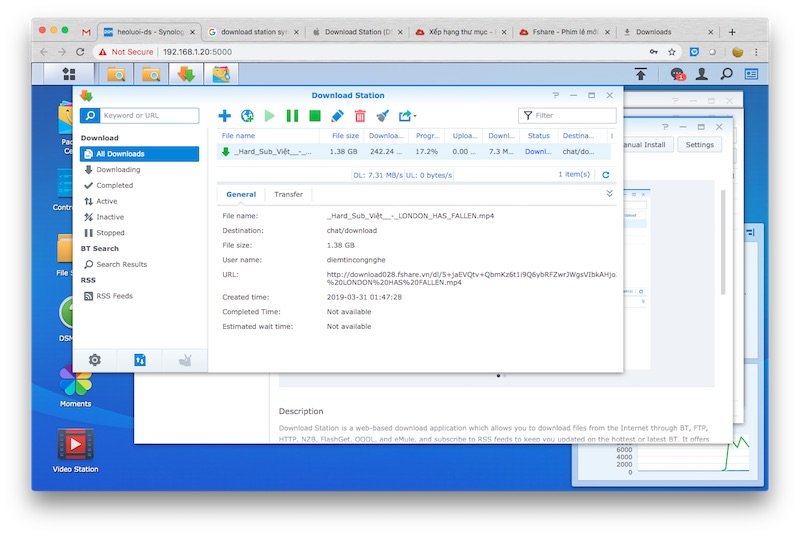800x536 pixels.
Task: Toggle the DSM widgets panel icon
Action: point(752,74)
